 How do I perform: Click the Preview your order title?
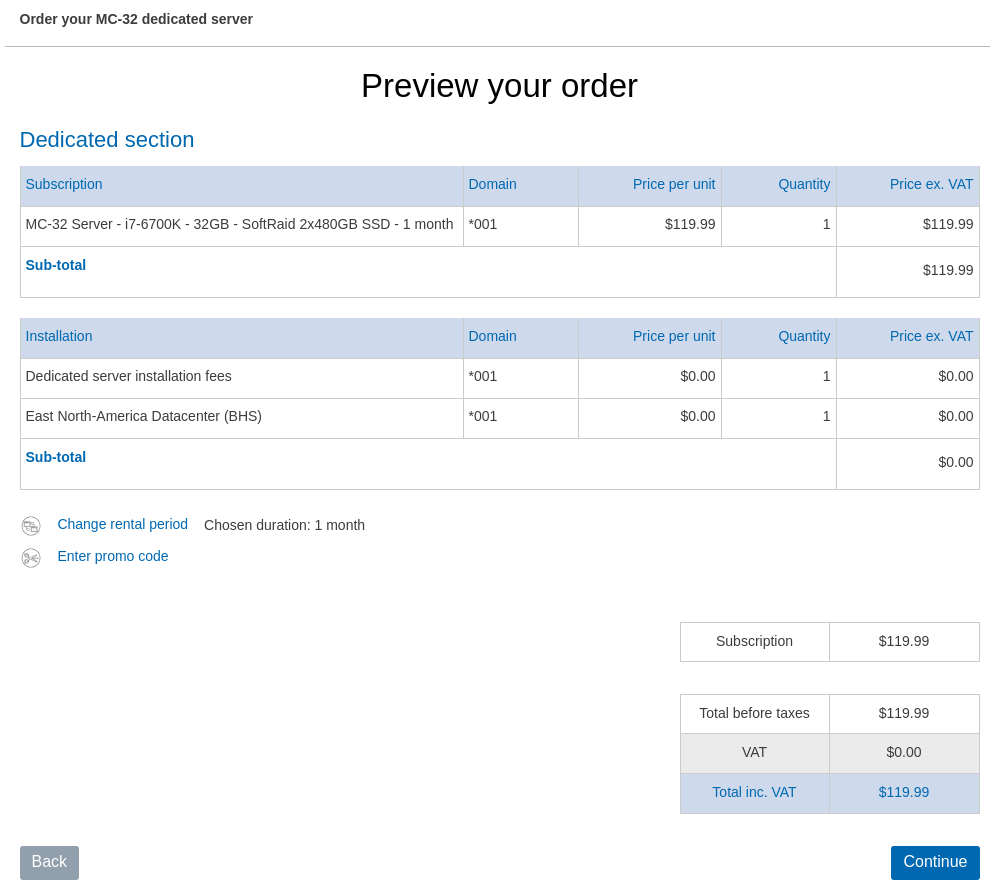[x=499, y=86]
